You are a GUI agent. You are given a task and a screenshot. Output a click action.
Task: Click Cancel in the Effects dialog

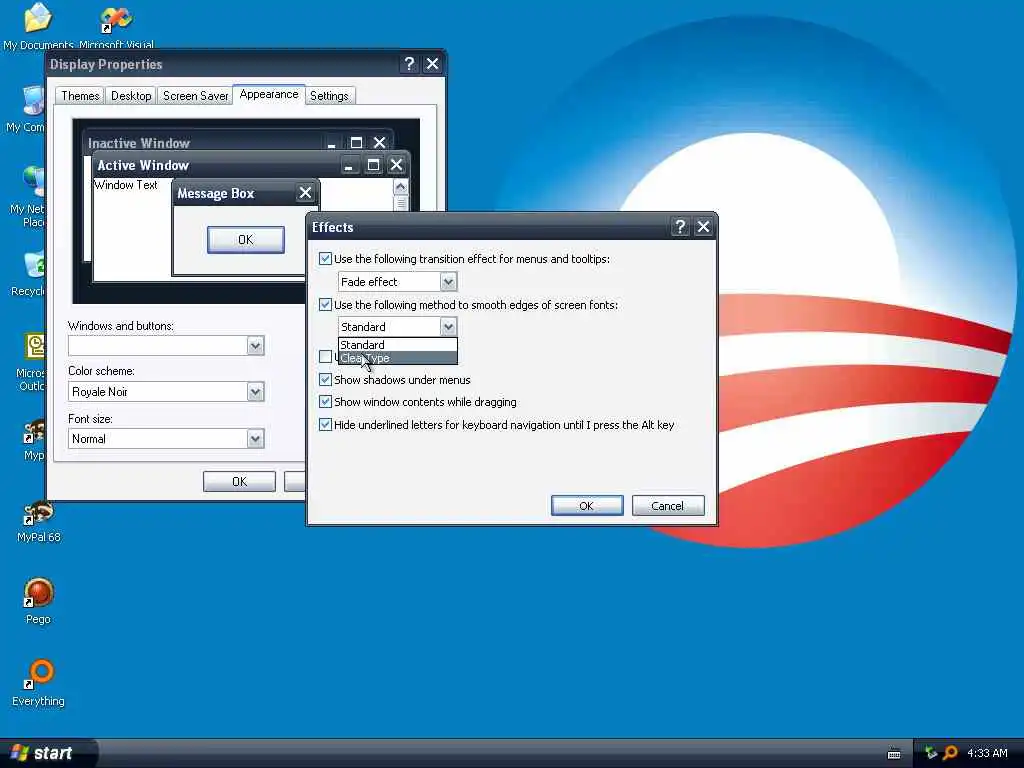(x=667, y=505)
